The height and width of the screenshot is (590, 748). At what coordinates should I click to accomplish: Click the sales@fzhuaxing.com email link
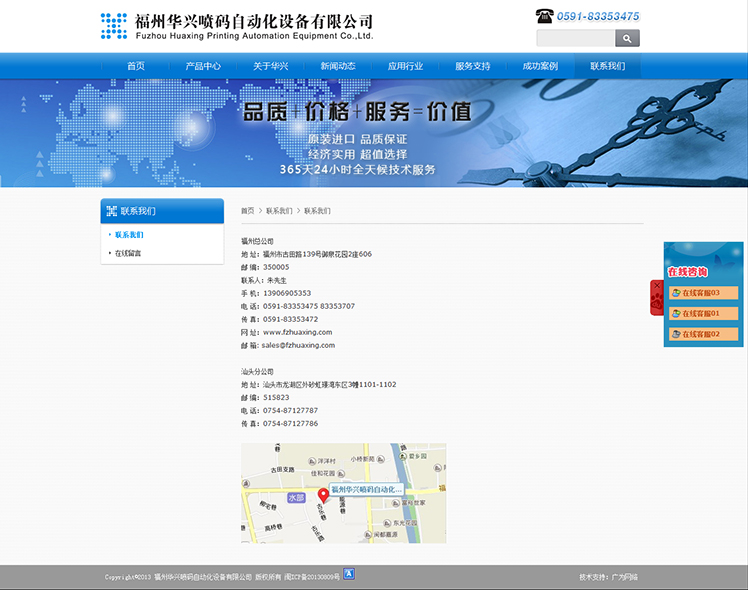click(298, 345)
